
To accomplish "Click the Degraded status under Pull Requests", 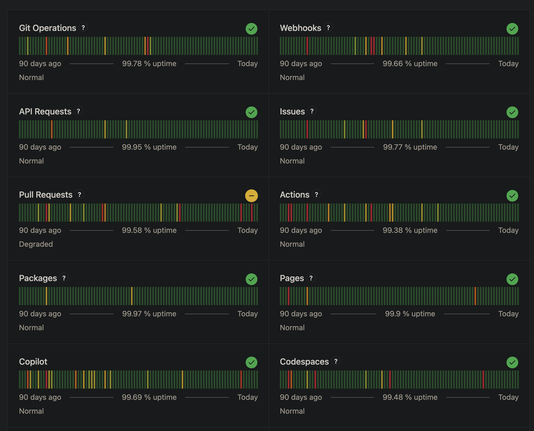I will [36, 244].
